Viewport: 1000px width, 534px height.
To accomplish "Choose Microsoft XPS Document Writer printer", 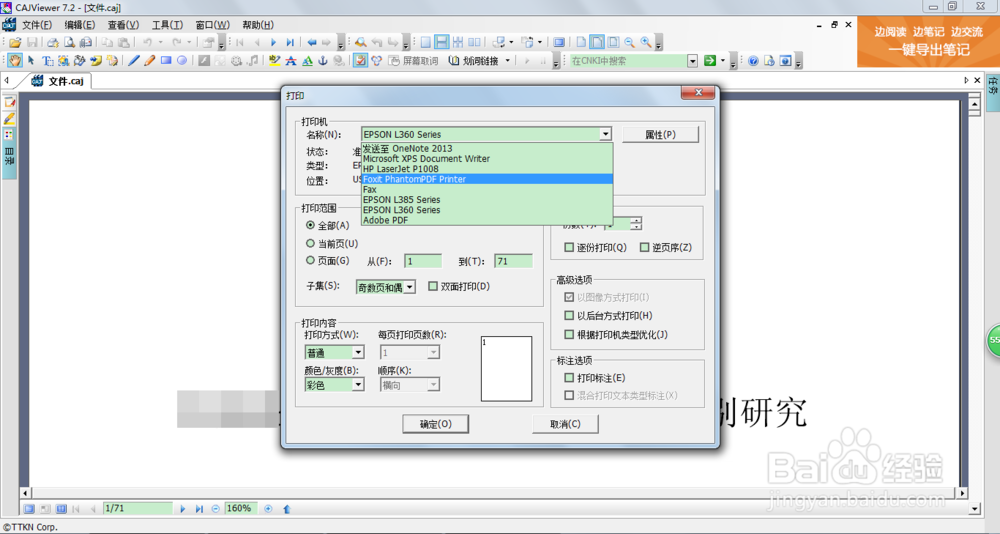I will click(x=487, y=159).
